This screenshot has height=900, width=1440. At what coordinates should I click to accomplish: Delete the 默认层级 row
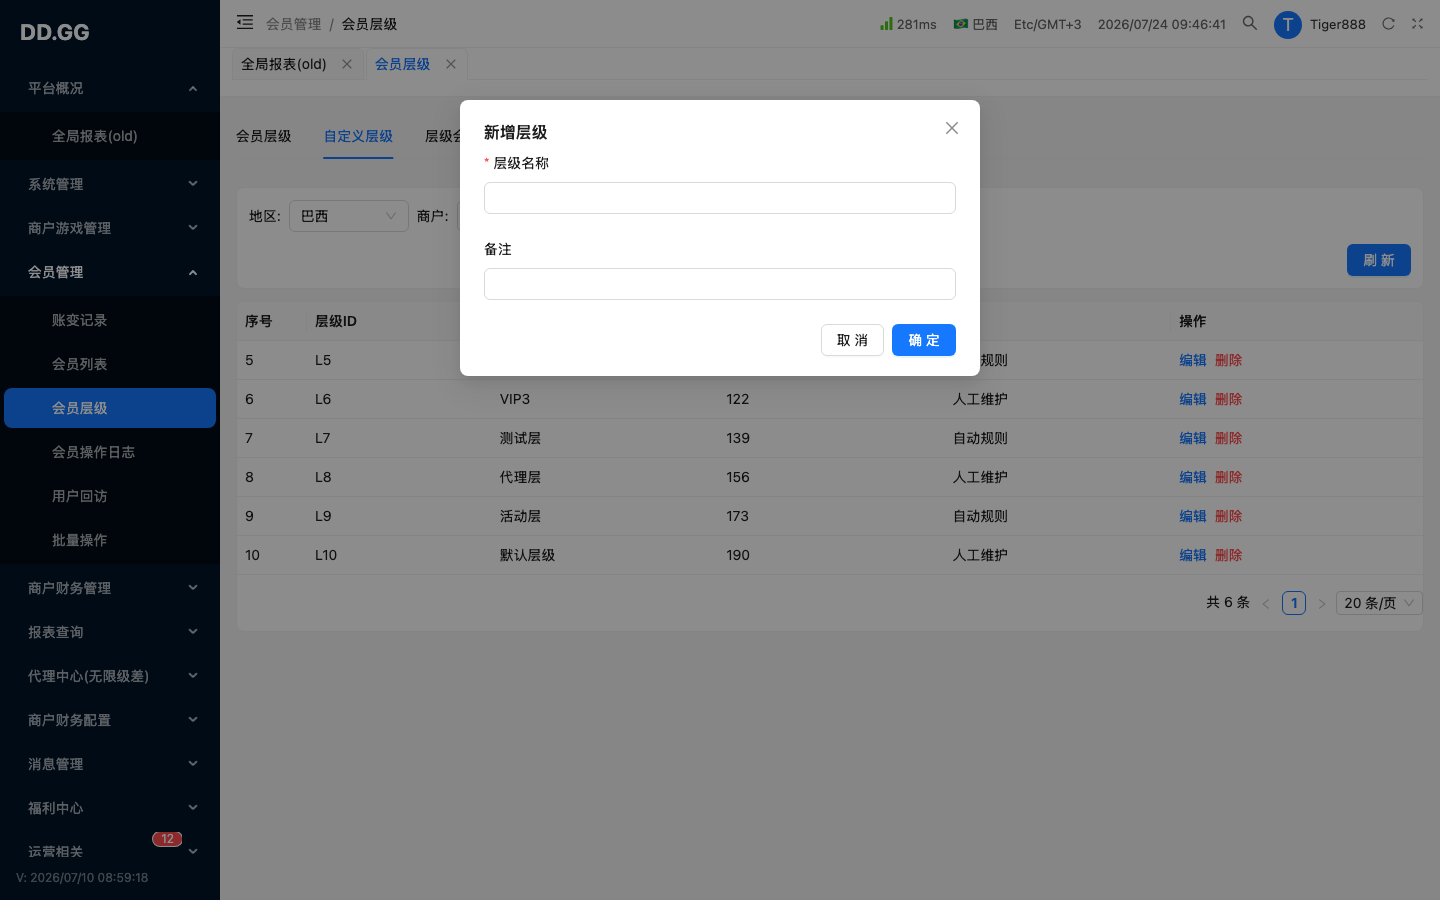[1228, 555]
